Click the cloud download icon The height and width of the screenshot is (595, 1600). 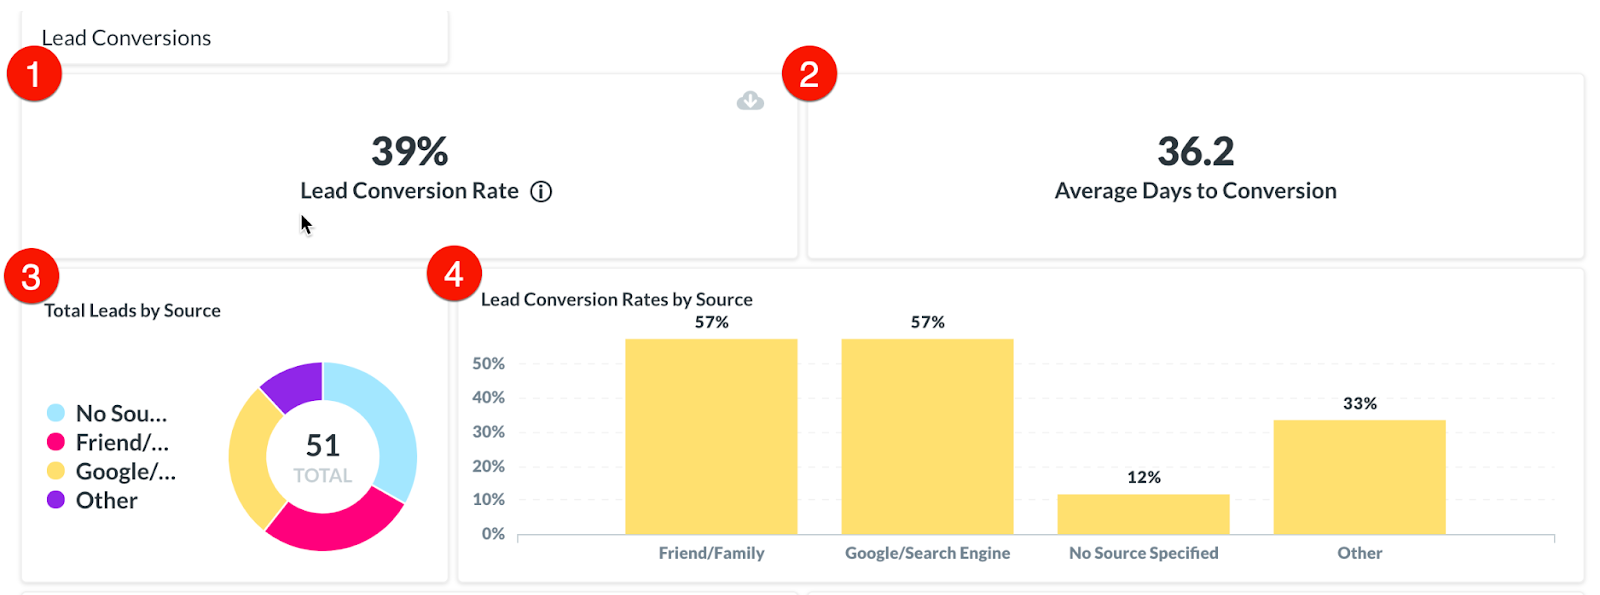click(x=750, y=101)
